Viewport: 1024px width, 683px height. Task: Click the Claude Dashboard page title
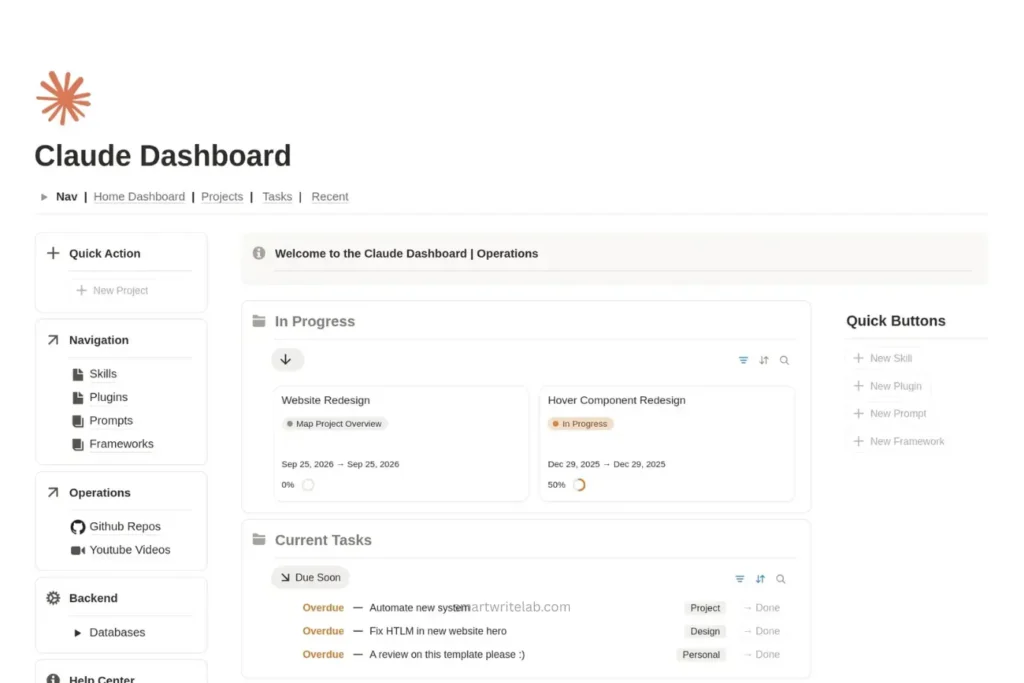(163, 155)
